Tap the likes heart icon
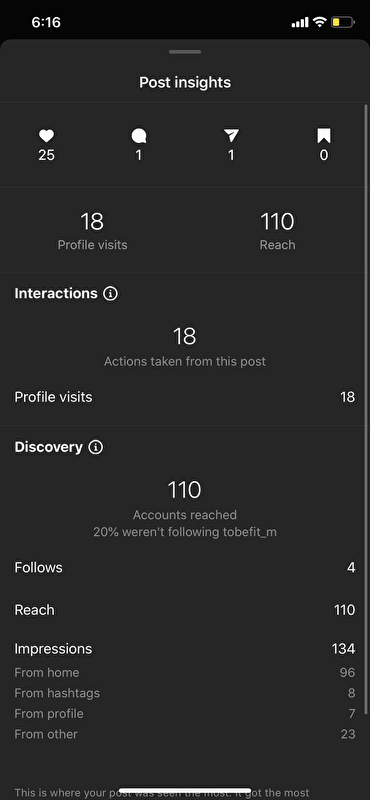 (x=46, y=136)
